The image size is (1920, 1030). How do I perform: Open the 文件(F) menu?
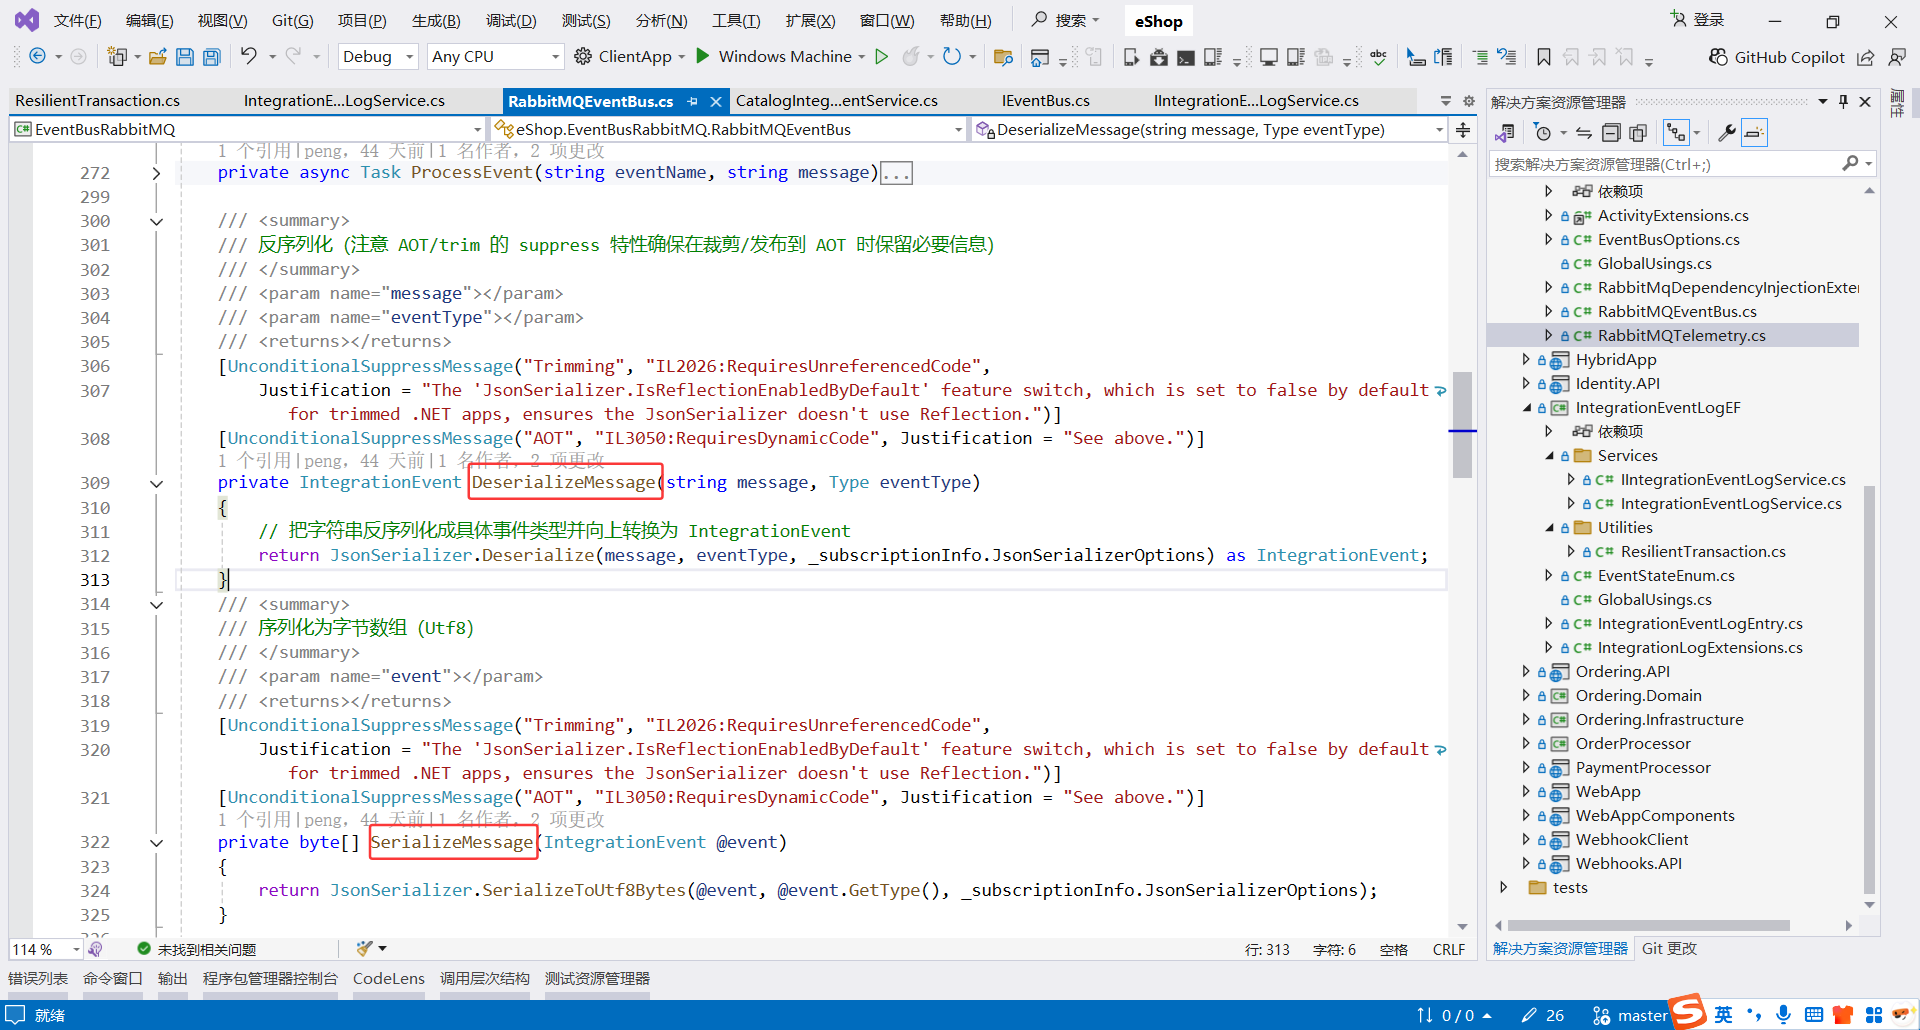pos(77,21)
